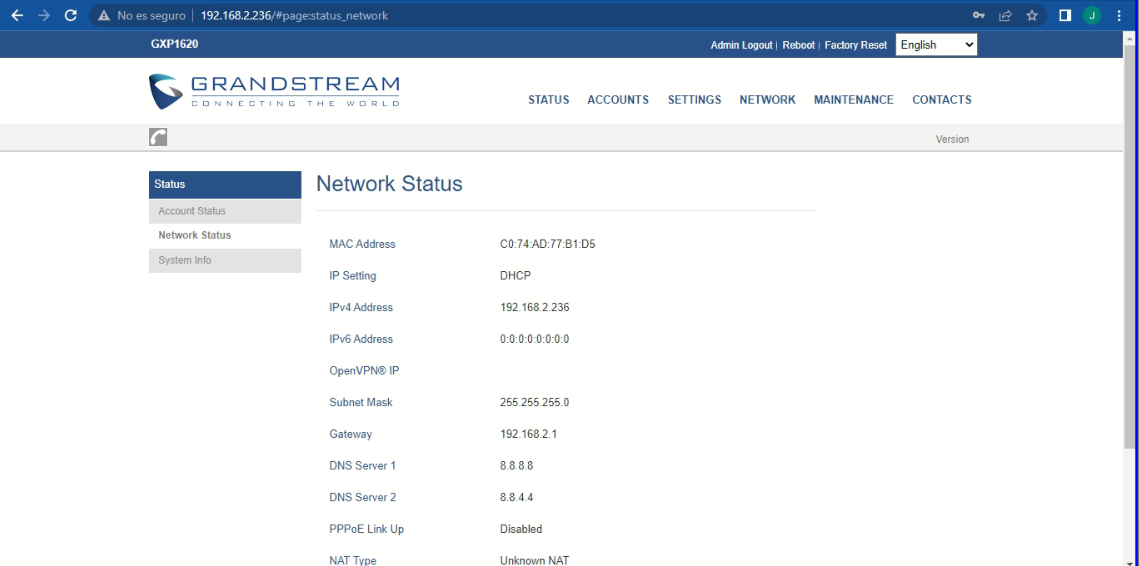Click the browser forward arrow
The width and height of the screenshot is (1139, 566).
43,16
